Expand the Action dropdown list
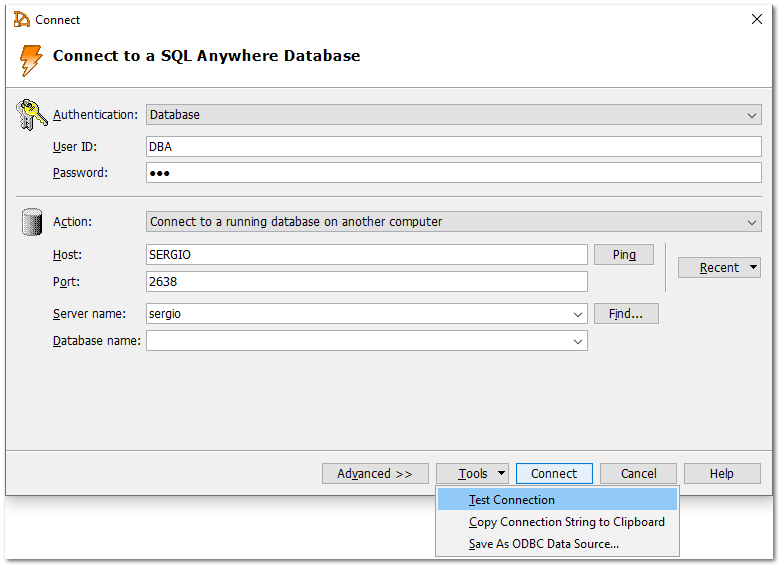 752,222
